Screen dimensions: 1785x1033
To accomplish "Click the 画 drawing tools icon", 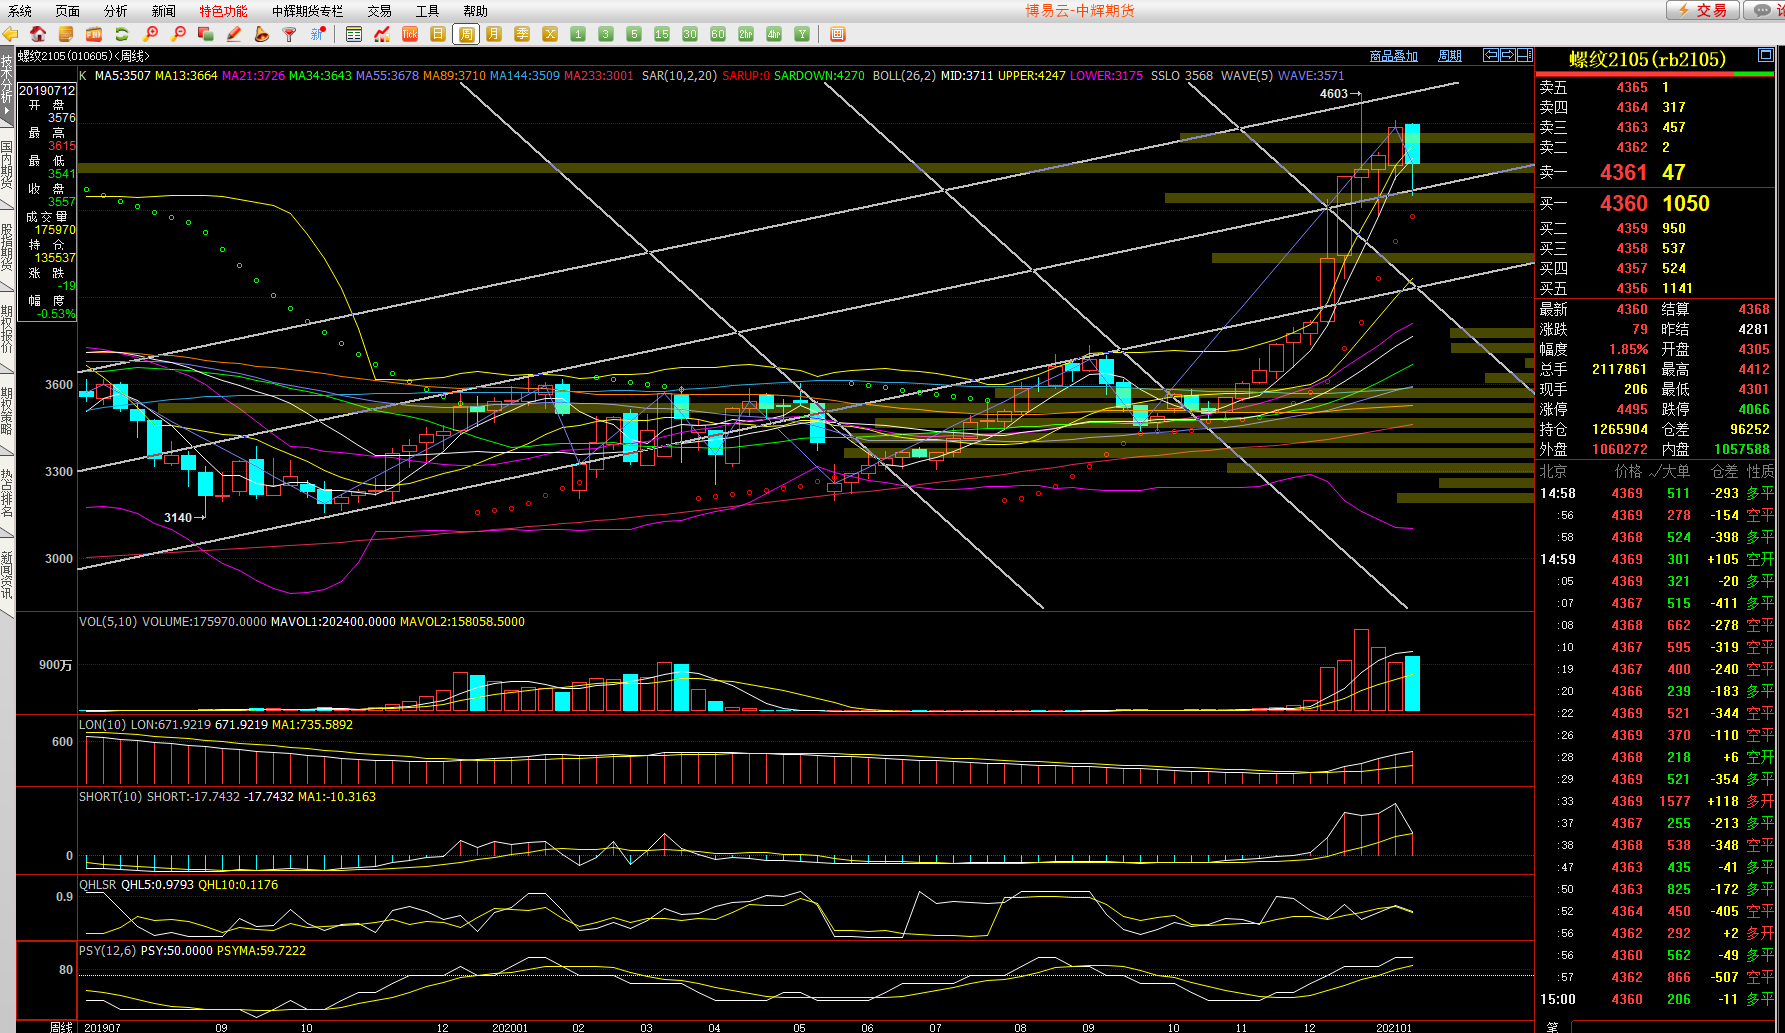I will 838,34.
